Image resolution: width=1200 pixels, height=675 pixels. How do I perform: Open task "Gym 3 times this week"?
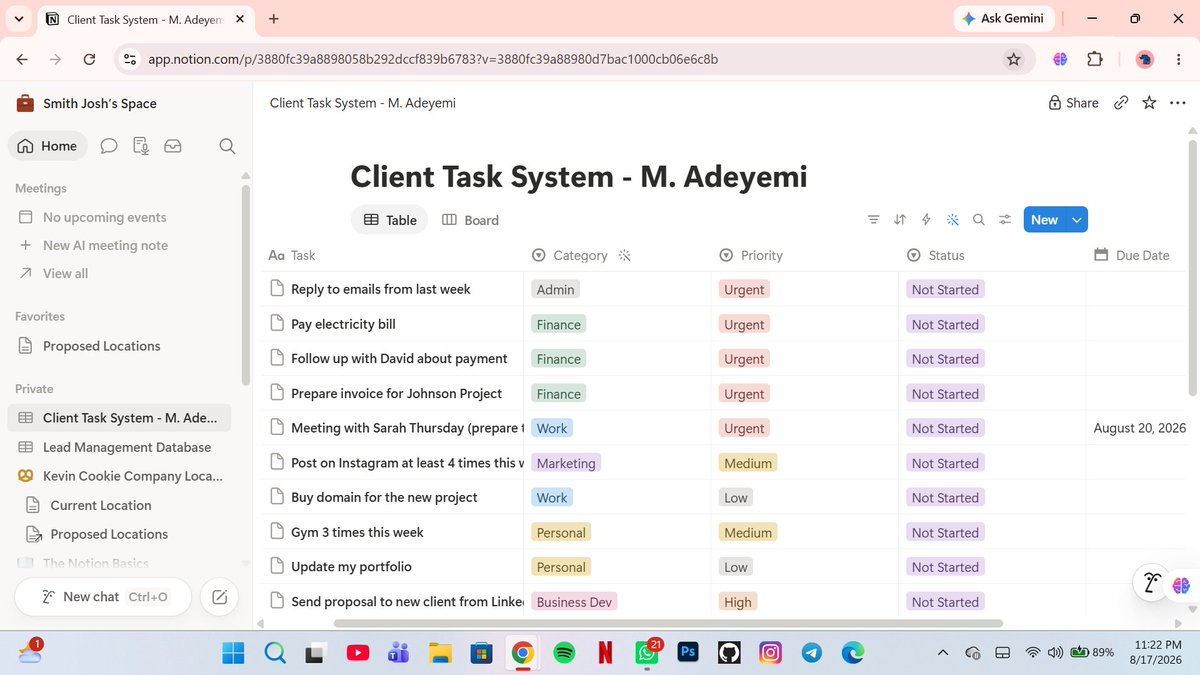click(357, 532)
